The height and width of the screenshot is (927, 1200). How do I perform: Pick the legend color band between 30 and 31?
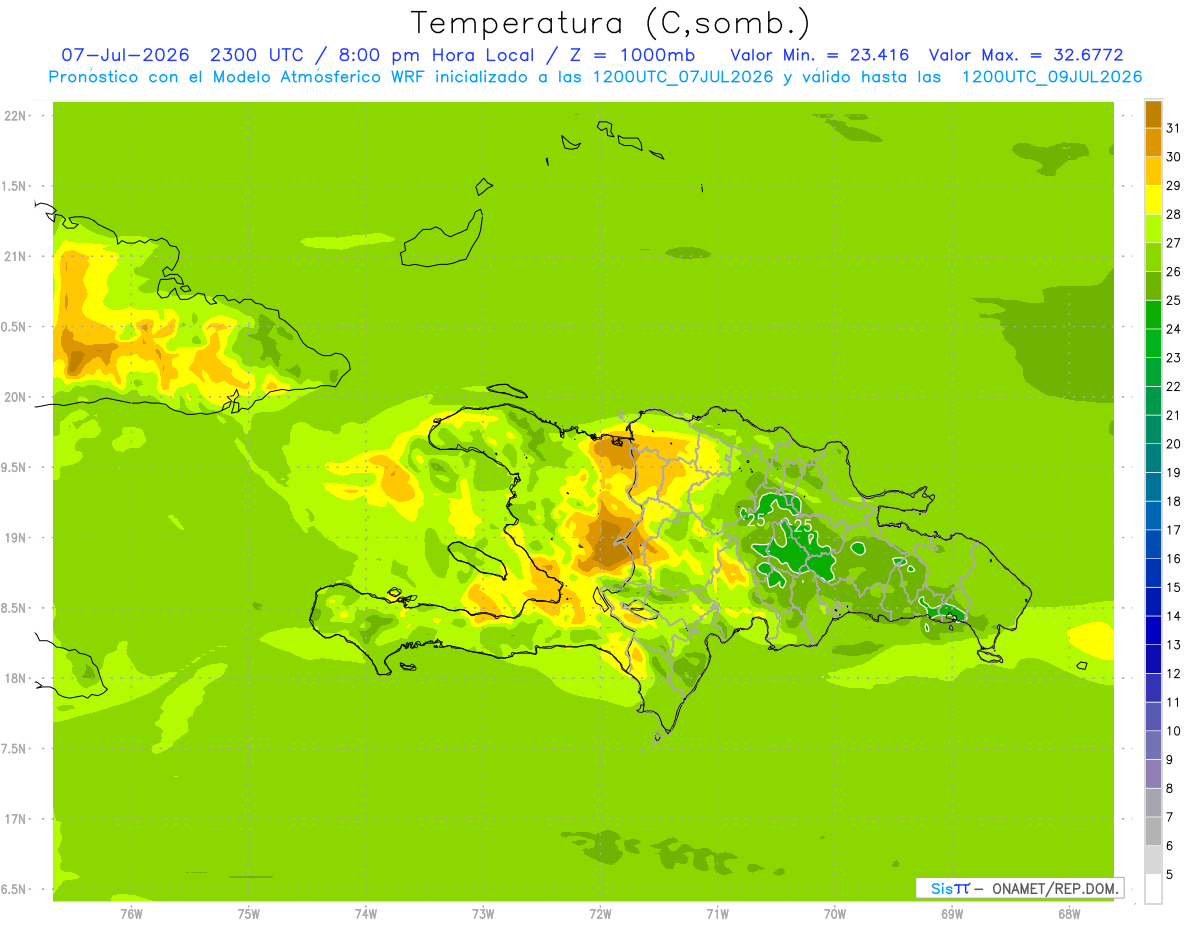(1153, 143)
